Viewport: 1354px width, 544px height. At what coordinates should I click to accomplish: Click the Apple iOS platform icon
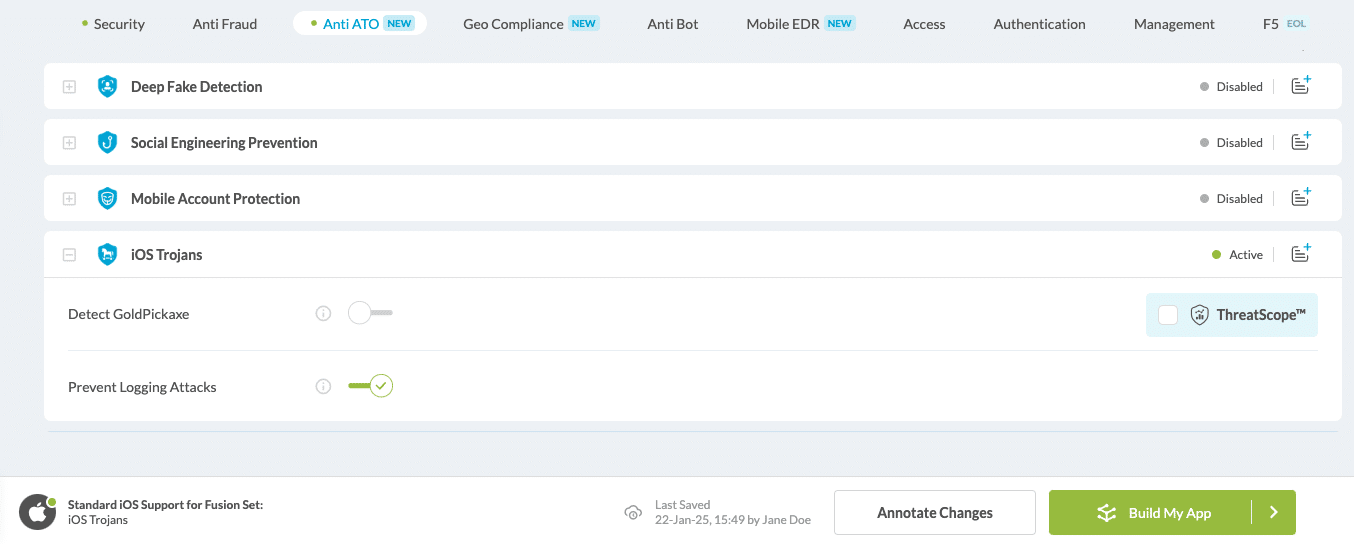coord(37,512)
